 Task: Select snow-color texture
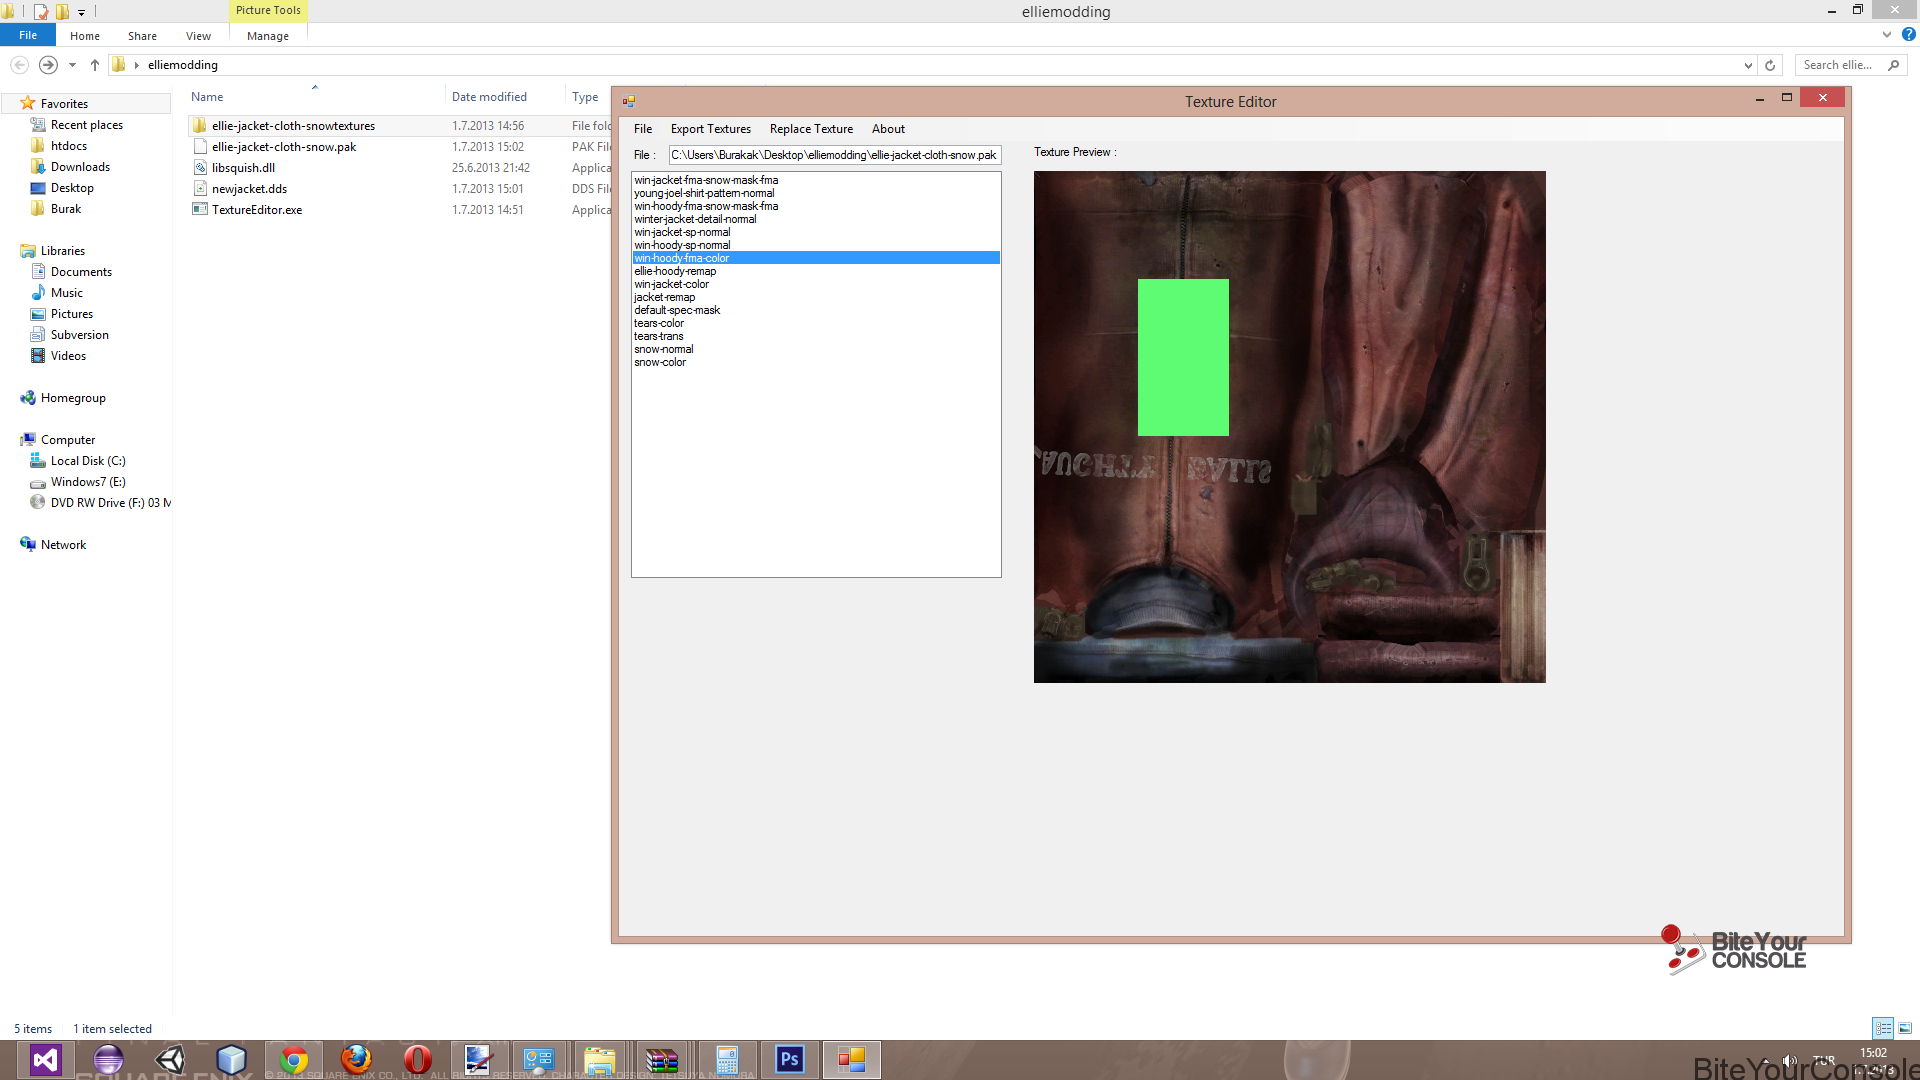pos(660,362)
